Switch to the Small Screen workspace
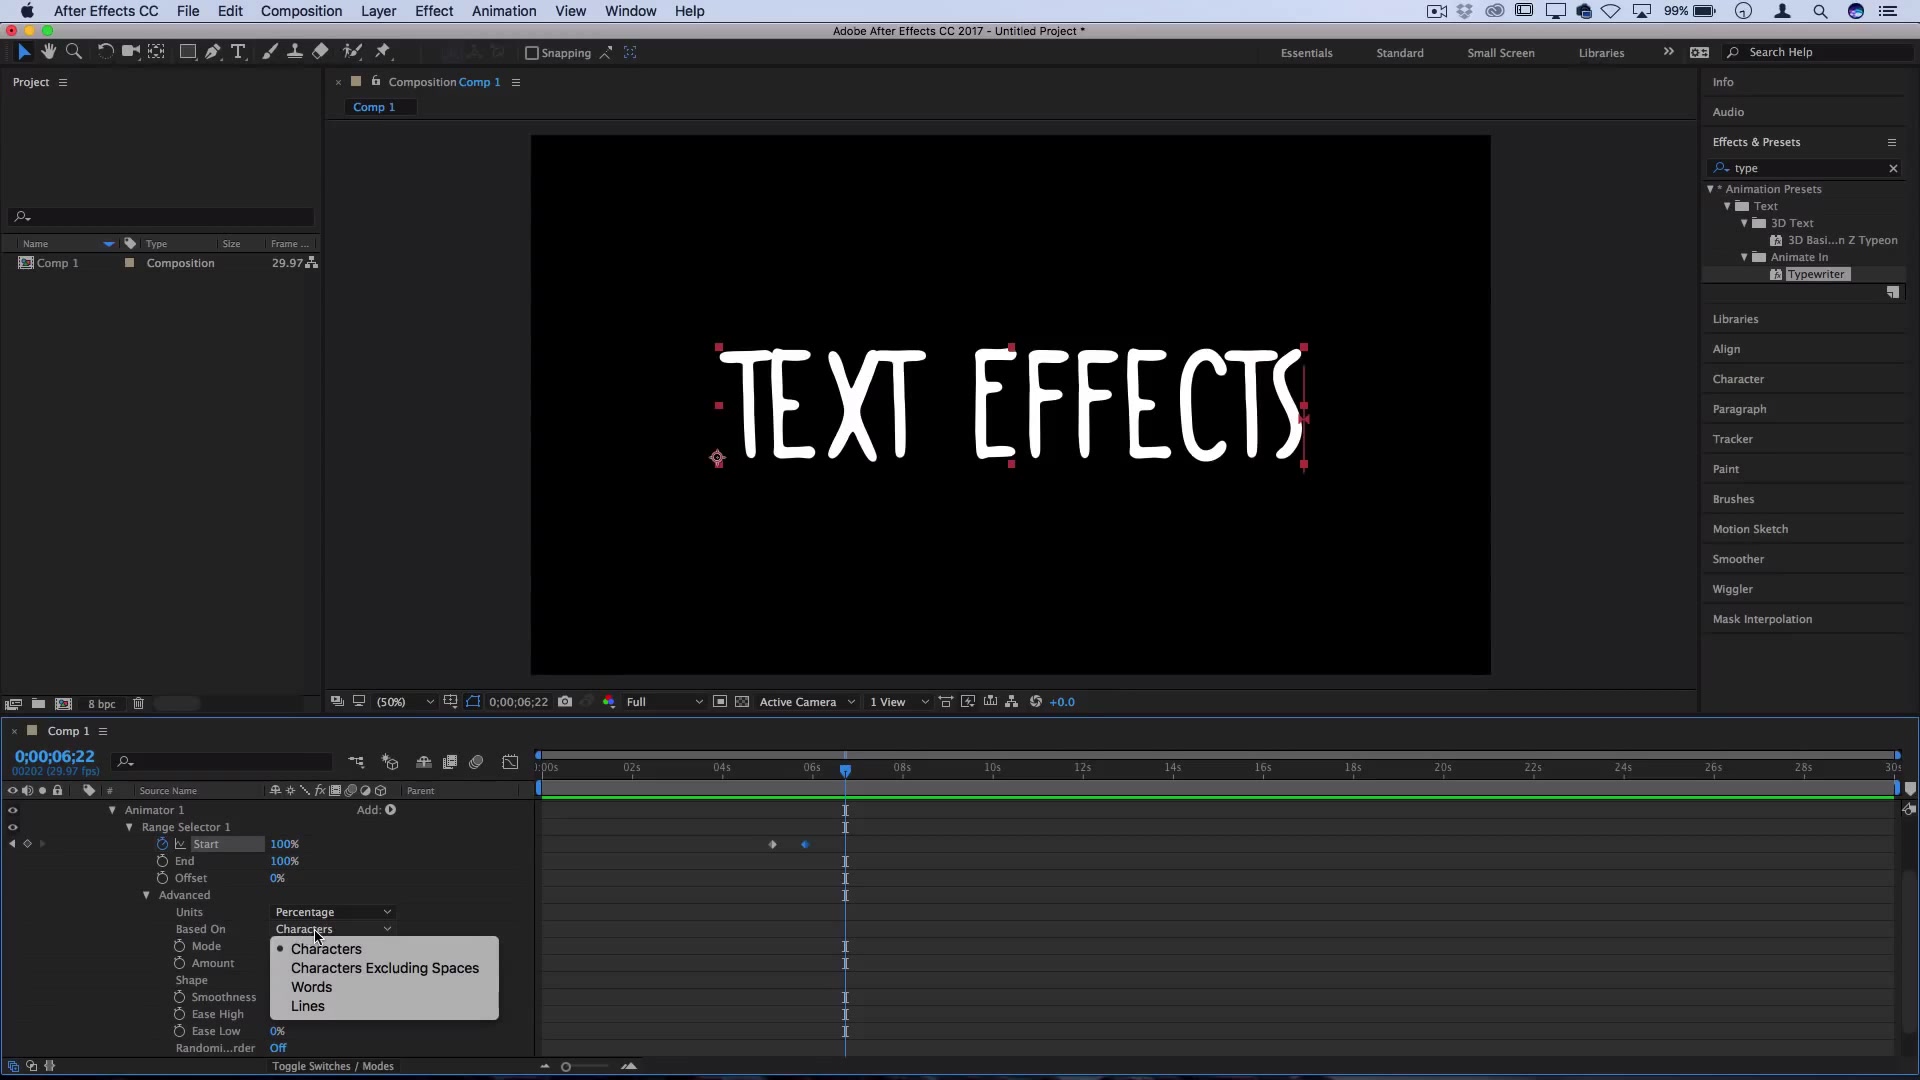 [x=1501, y=52]
